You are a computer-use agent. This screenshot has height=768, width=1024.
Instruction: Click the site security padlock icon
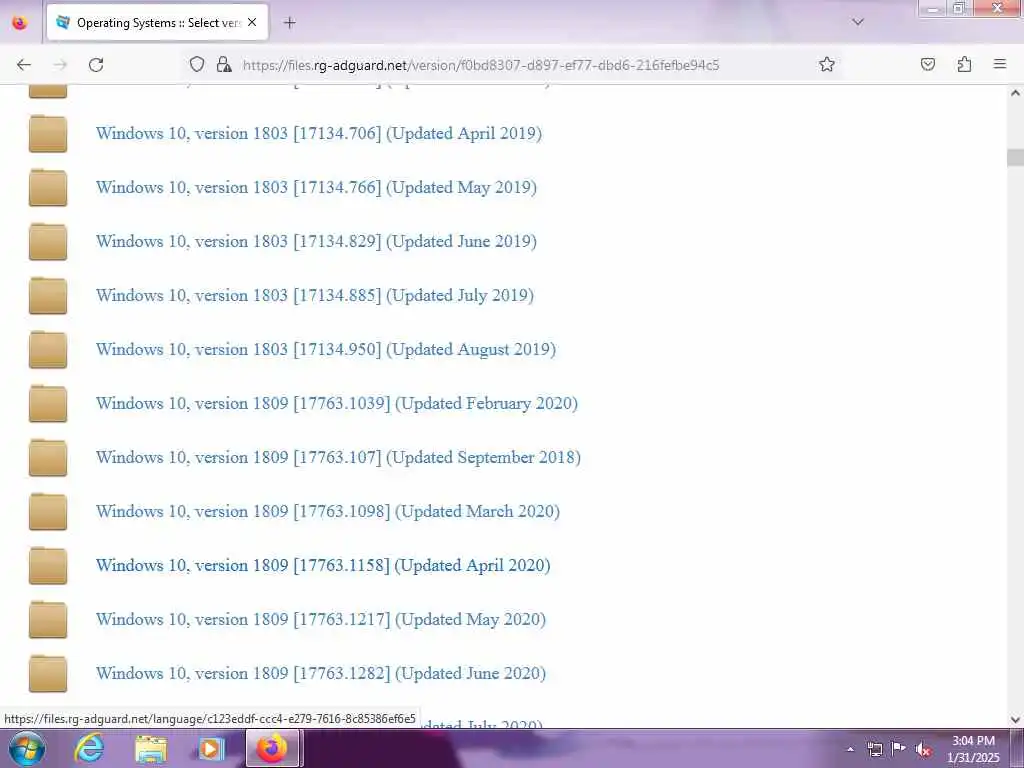pyautogui.click(x=224, y=64)
